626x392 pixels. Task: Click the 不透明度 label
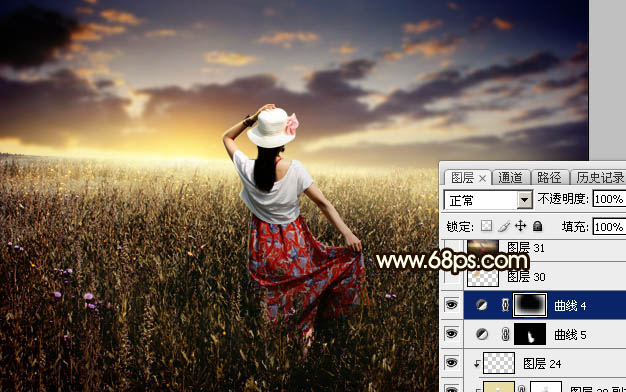[563, 199]
